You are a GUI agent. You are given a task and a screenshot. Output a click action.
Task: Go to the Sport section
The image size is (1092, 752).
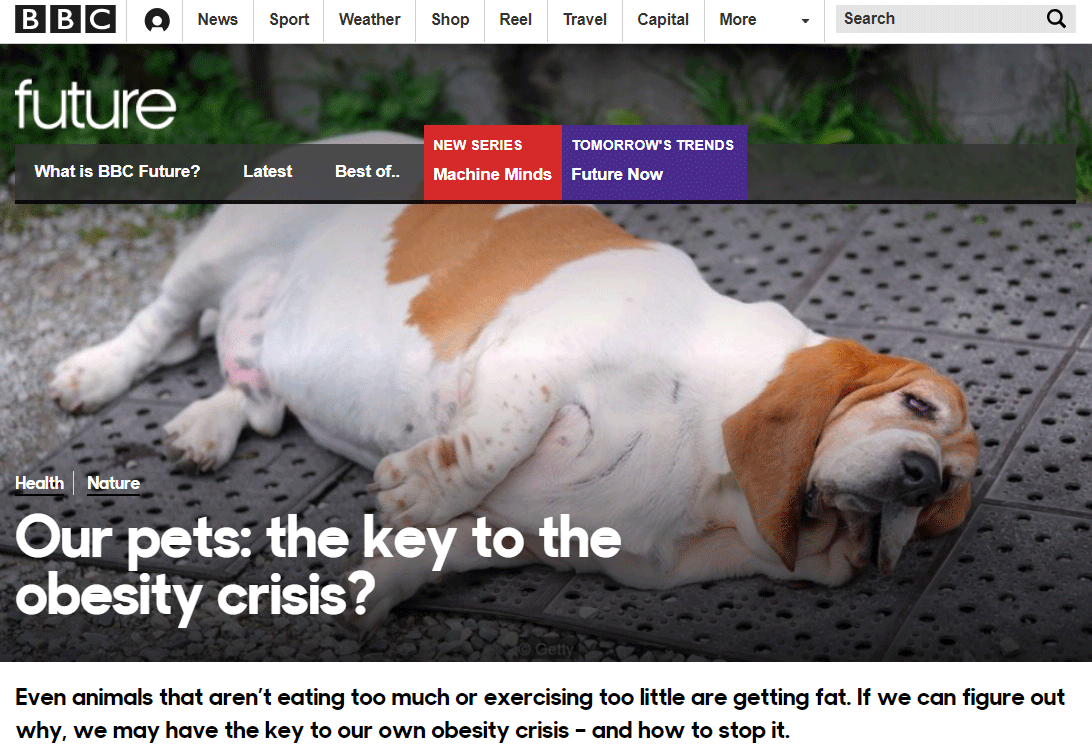(x=289, y=19)
